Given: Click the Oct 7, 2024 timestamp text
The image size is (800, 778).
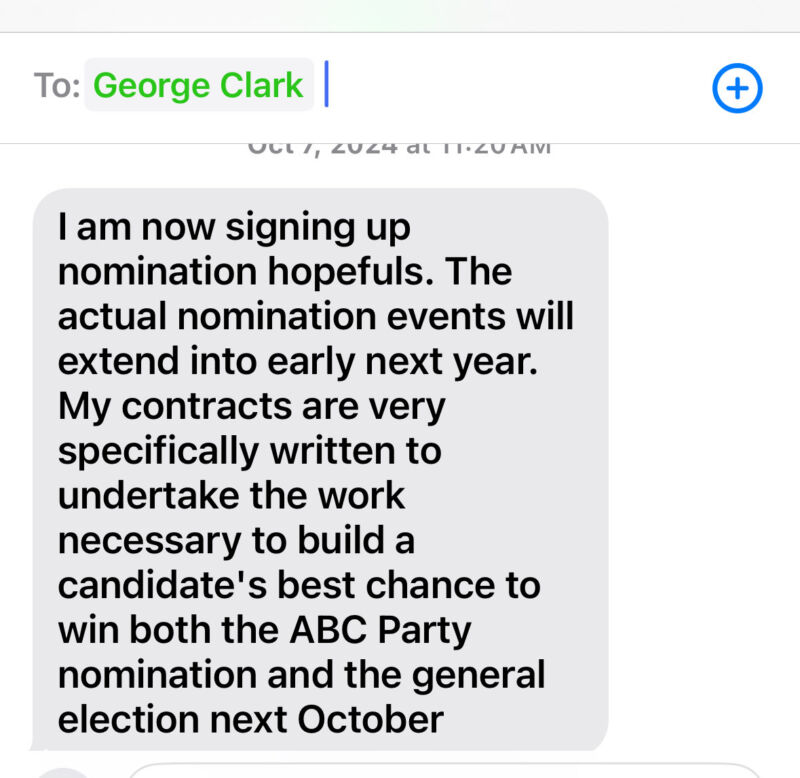Looking at the screenshot, I should [x=398, y=142].
